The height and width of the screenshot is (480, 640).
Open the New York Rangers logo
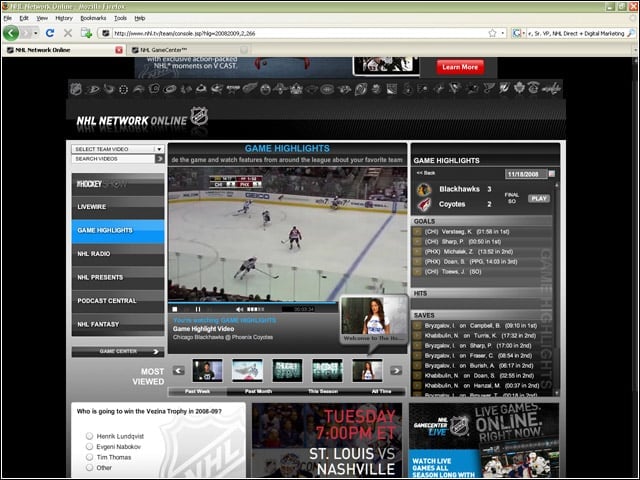(392, 89)
